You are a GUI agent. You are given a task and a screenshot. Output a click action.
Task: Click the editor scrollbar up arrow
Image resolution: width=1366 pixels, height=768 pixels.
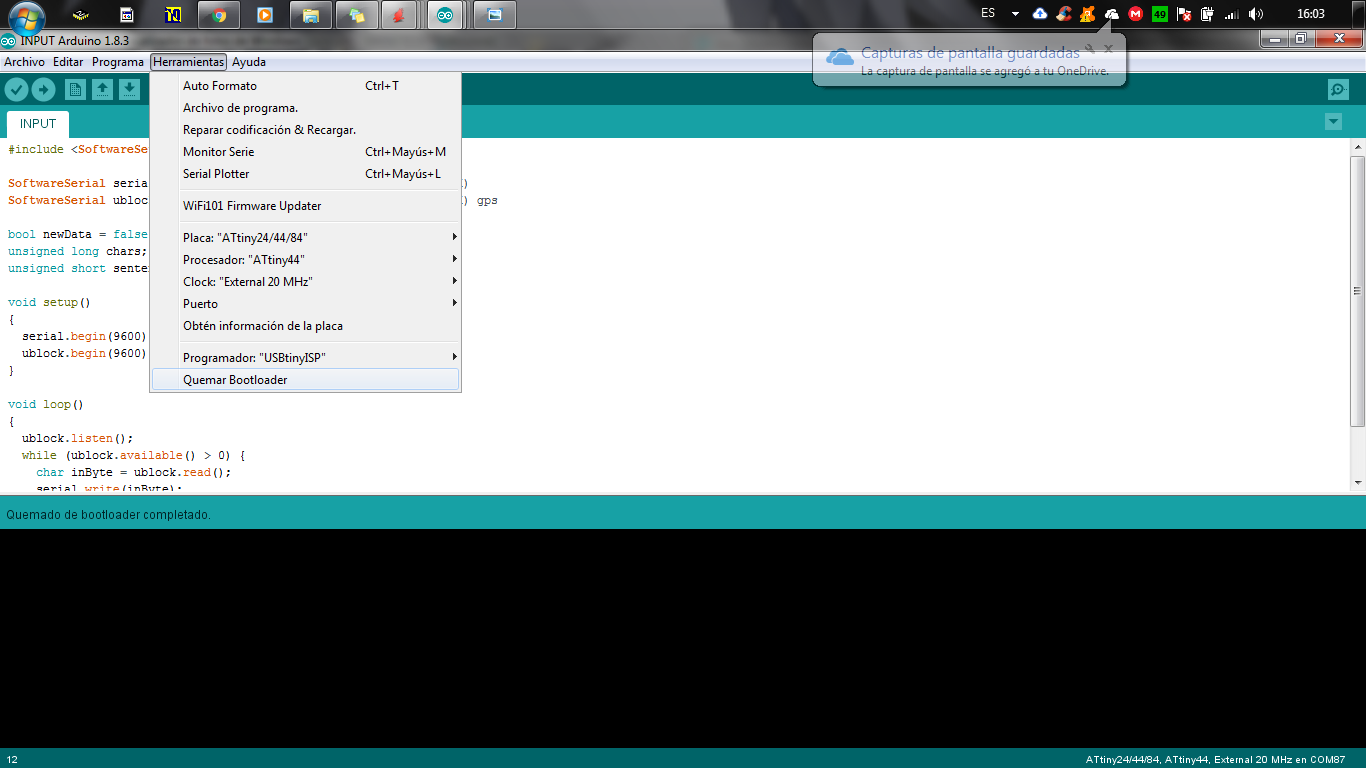[1357, 147]
